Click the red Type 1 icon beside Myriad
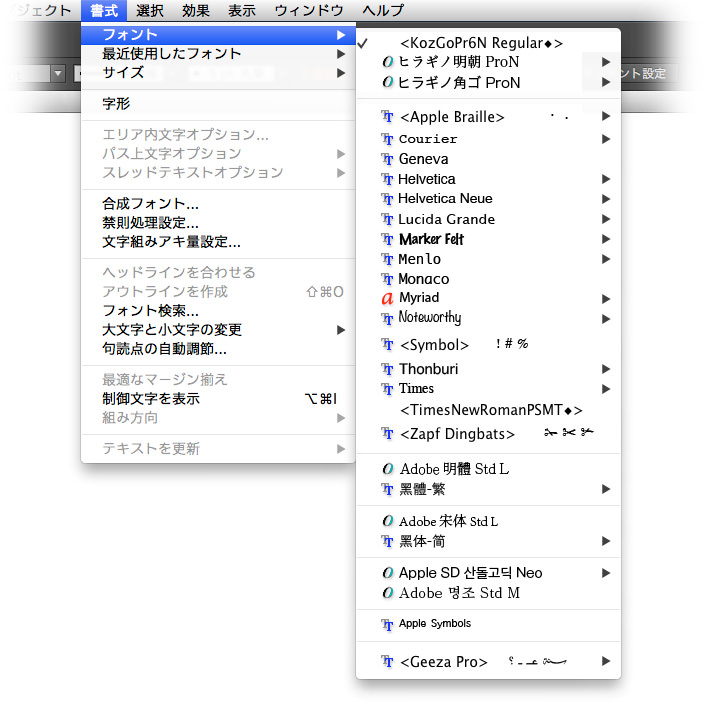The height and width of the screenshot is (702, 704). click(387, 298)
